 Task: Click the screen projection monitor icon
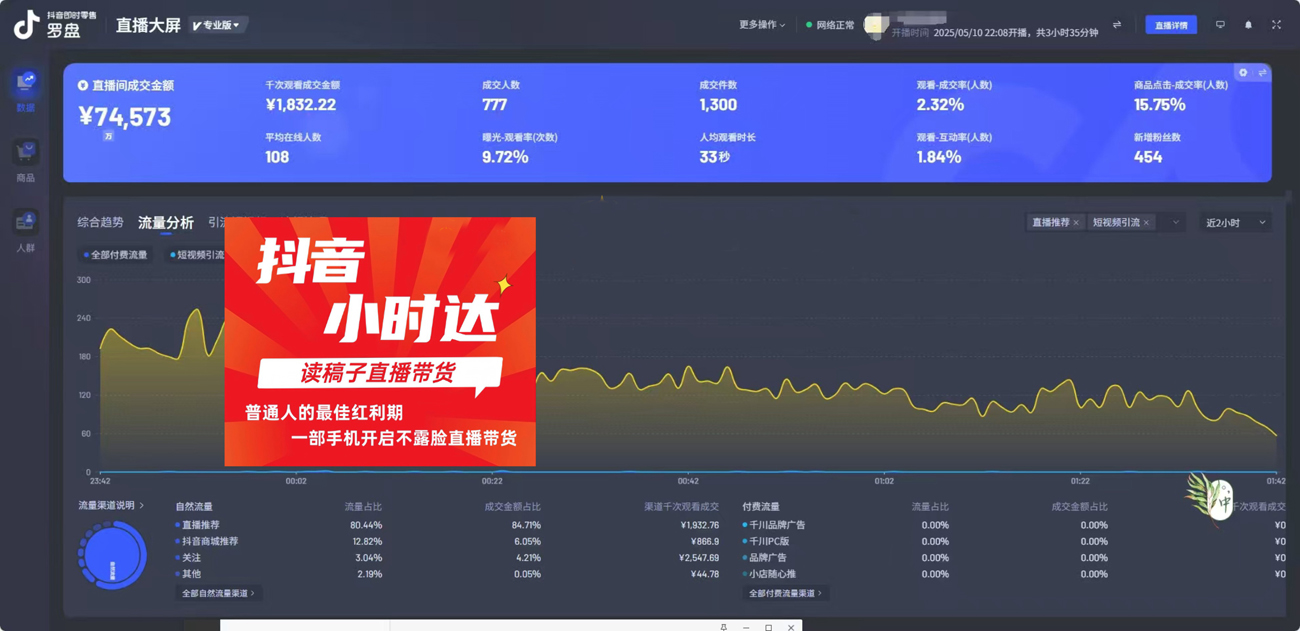(1220, 25)
